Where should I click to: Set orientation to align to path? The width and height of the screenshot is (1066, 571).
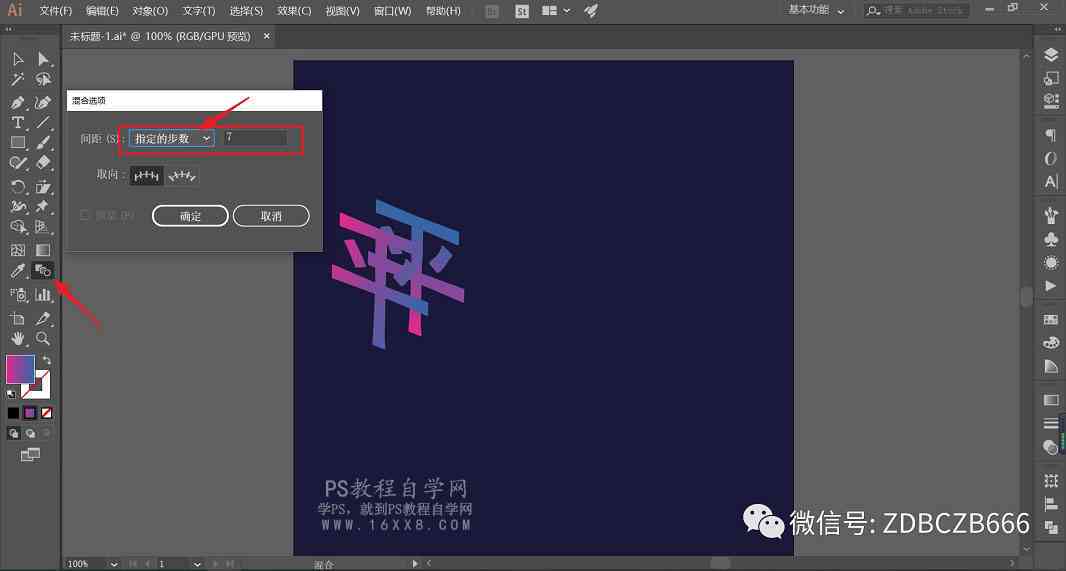coord(182,176)
